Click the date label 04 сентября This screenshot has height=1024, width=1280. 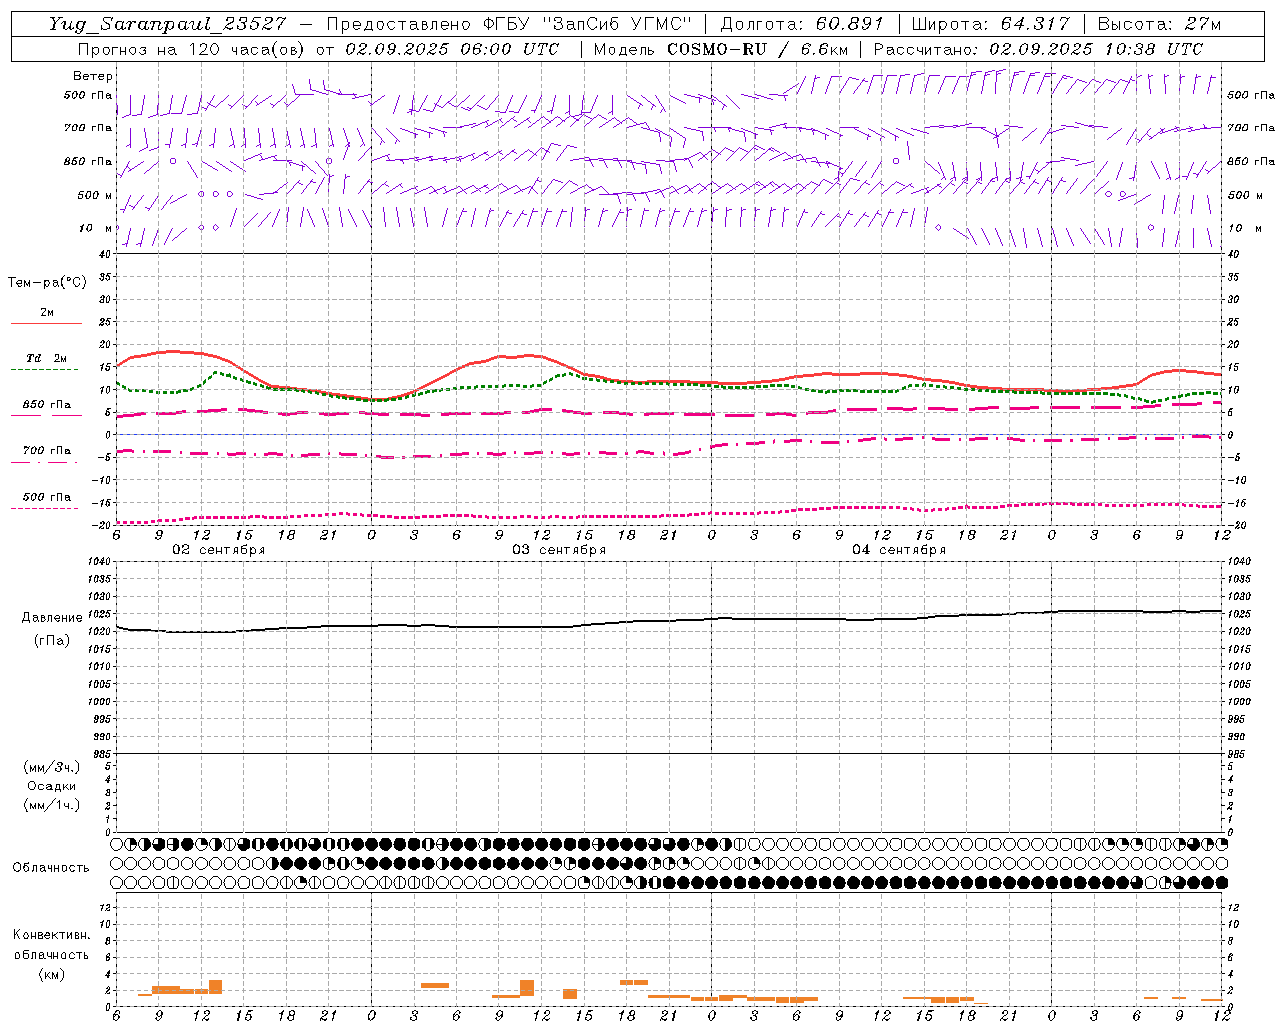pyautogui.click(x=899, y=550)
